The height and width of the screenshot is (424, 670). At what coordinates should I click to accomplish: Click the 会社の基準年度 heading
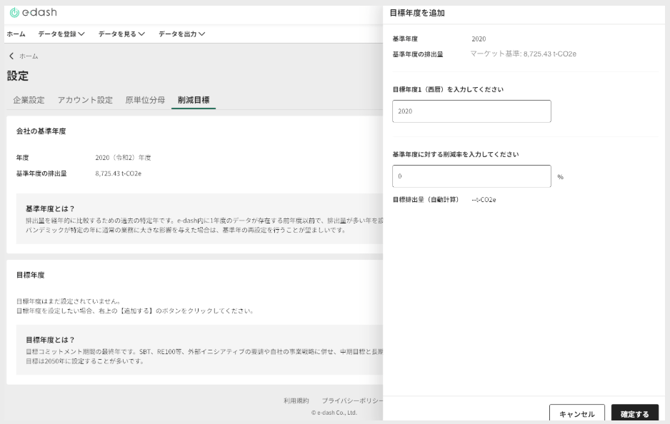pyautogui.click(x=41, y=131)
